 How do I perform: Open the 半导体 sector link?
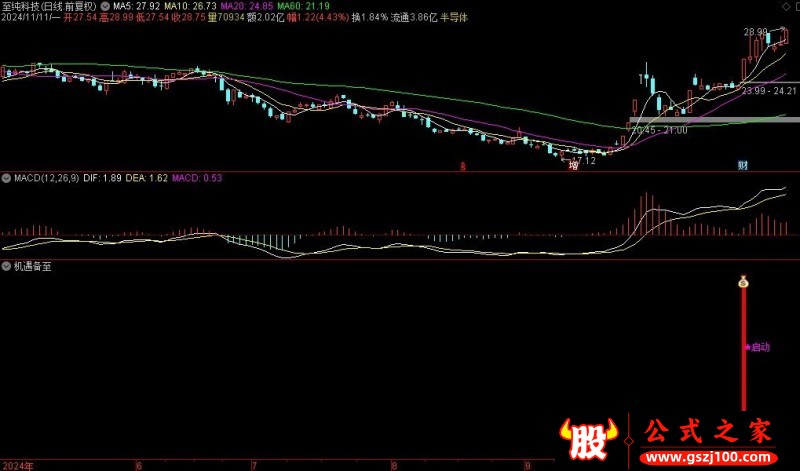click(x=454, y=18)
